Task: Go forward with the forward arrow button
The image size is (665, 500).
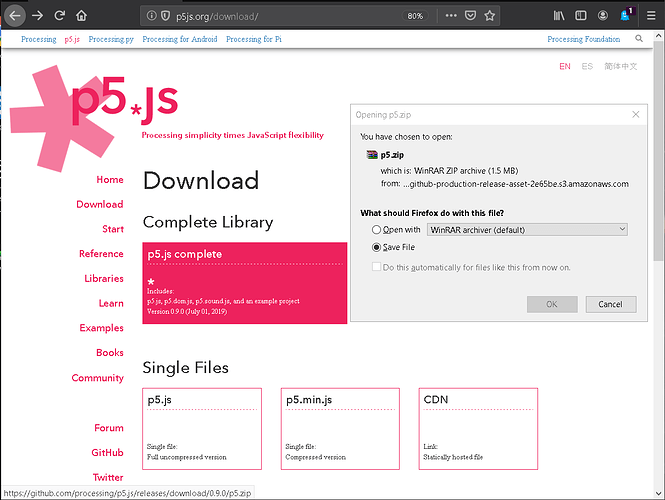Action: tap(38, 16)
